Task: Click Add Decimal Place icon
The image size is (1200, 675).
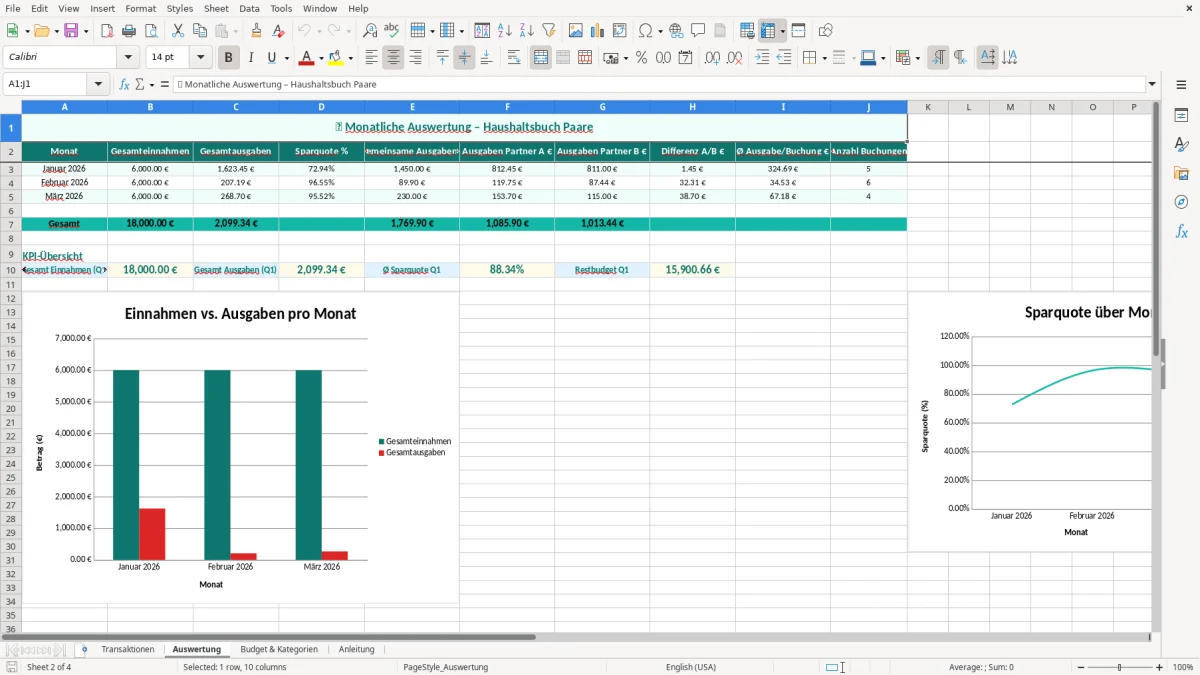Action: (x=713, y=58)
